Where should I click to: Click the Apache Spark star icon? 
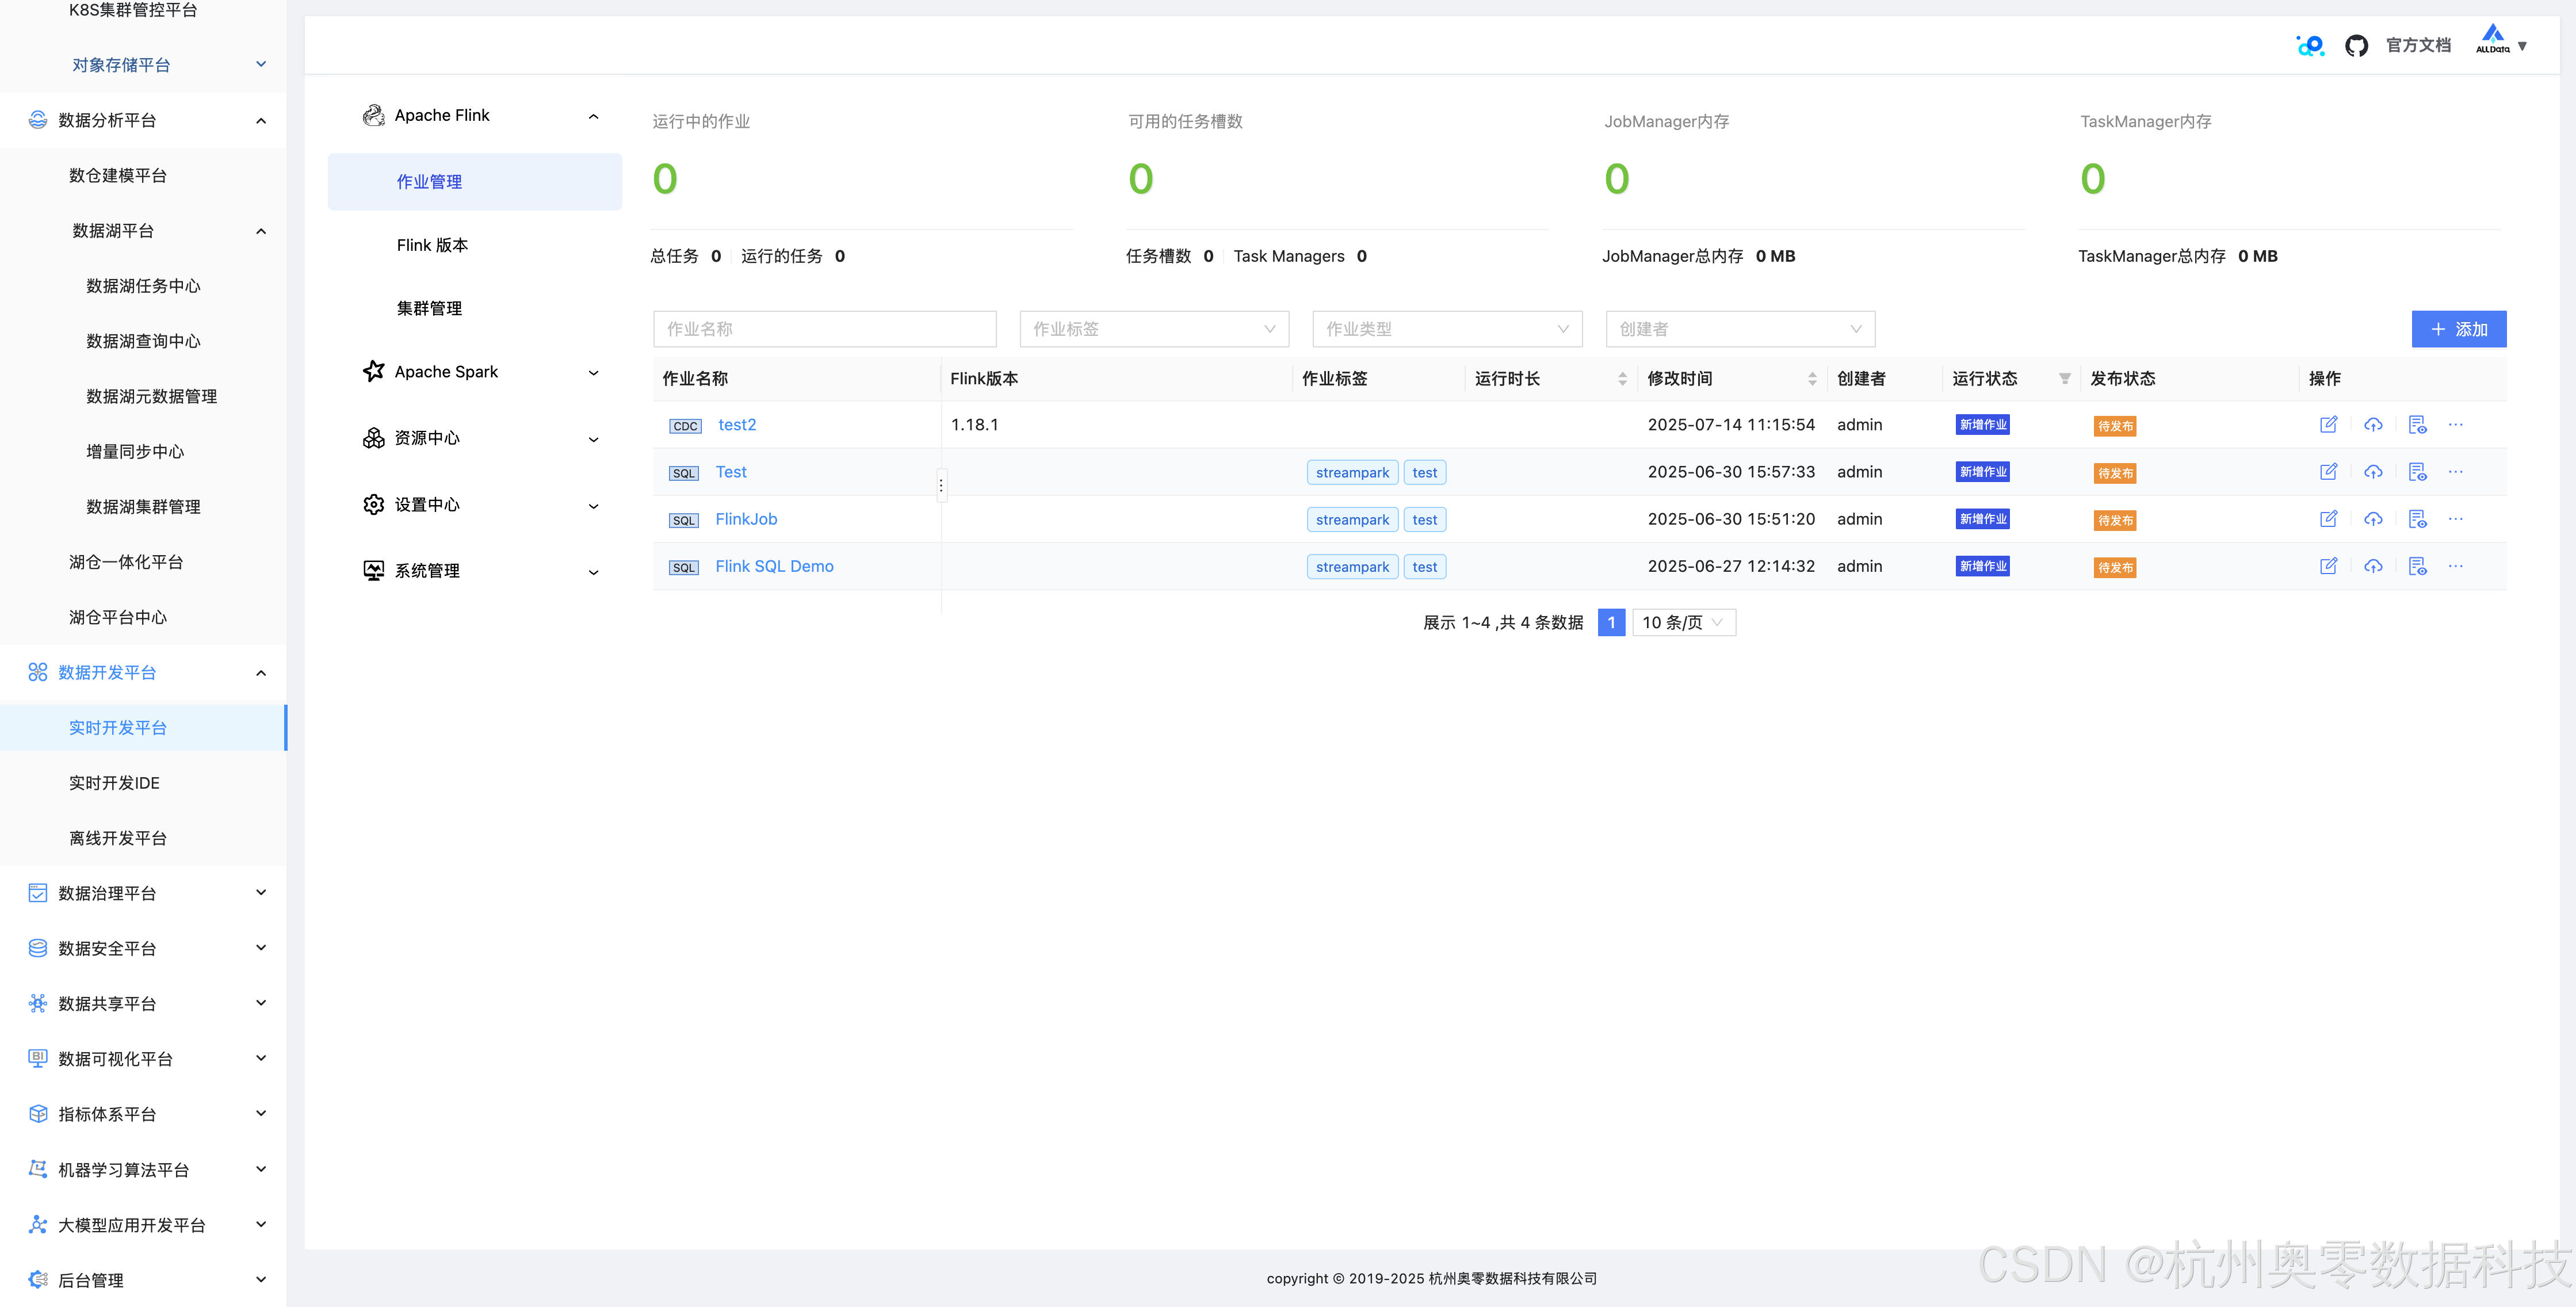tap(373, 371)
